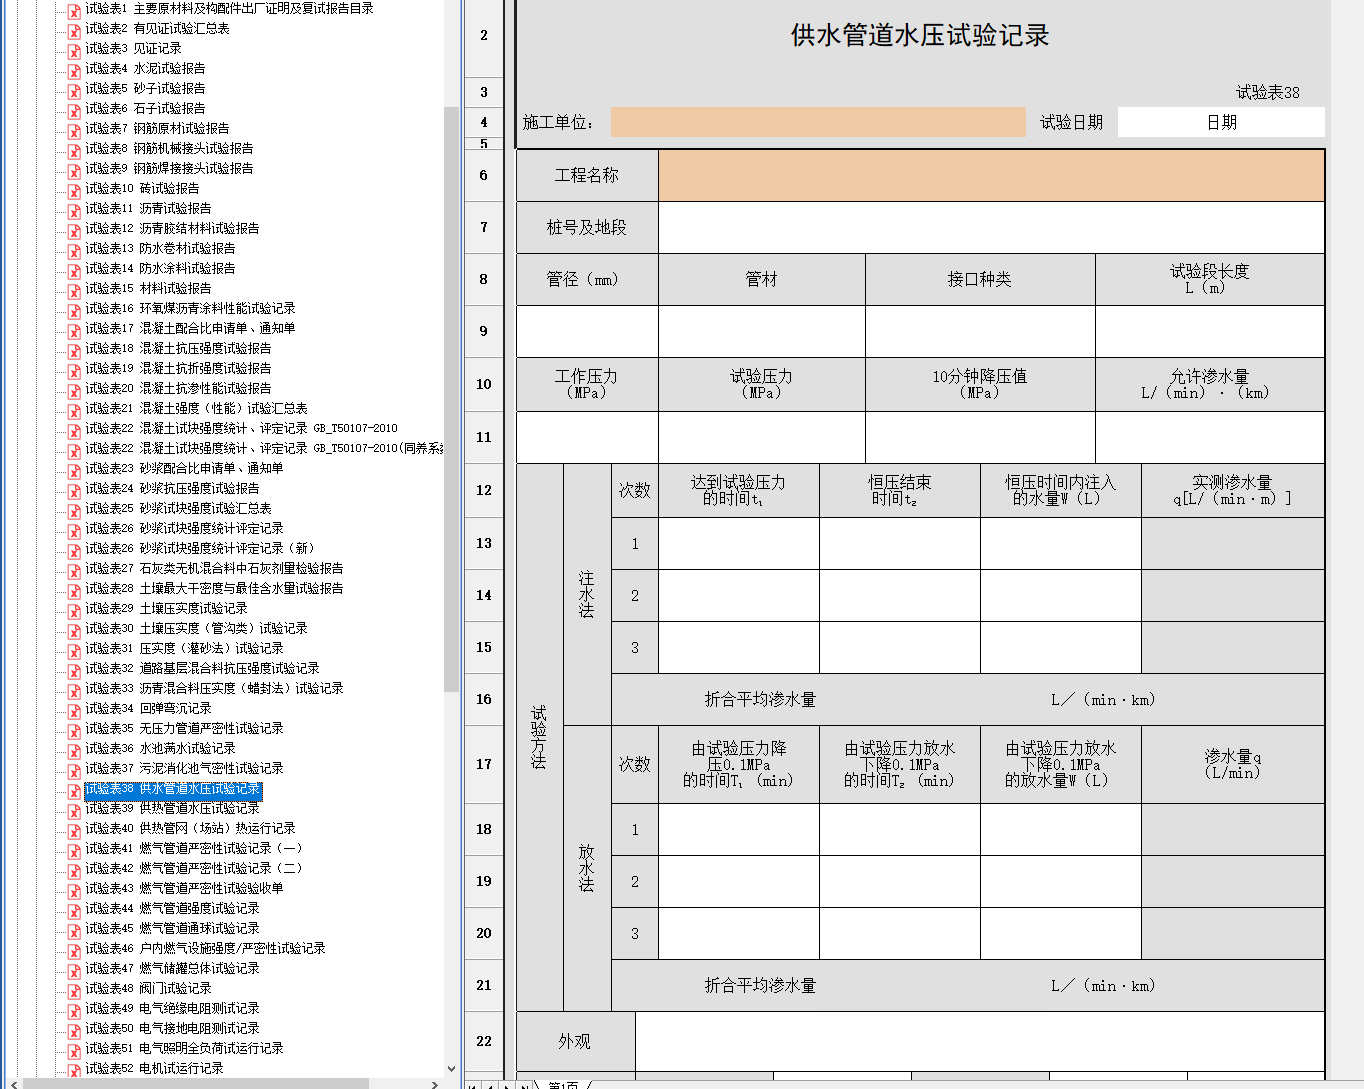
Task: Select spreadsheet row header 6
Action: coord(484,176)
